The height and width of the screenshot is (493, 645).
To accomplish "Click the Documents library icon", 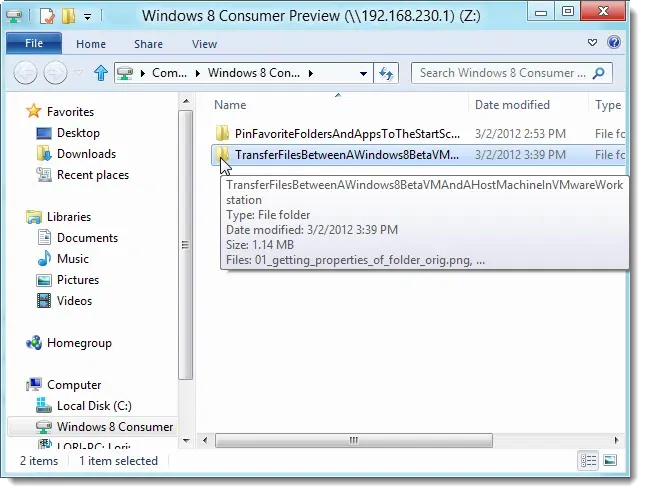I will (44, 238).
